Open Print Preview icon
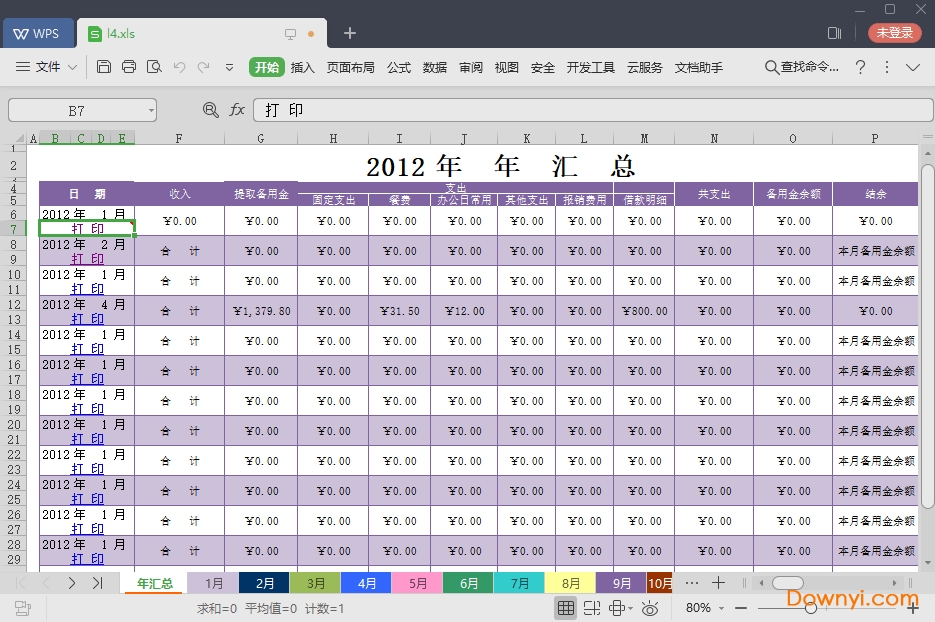The width and height of the screenshot is (935, 622). click(154, 67)
